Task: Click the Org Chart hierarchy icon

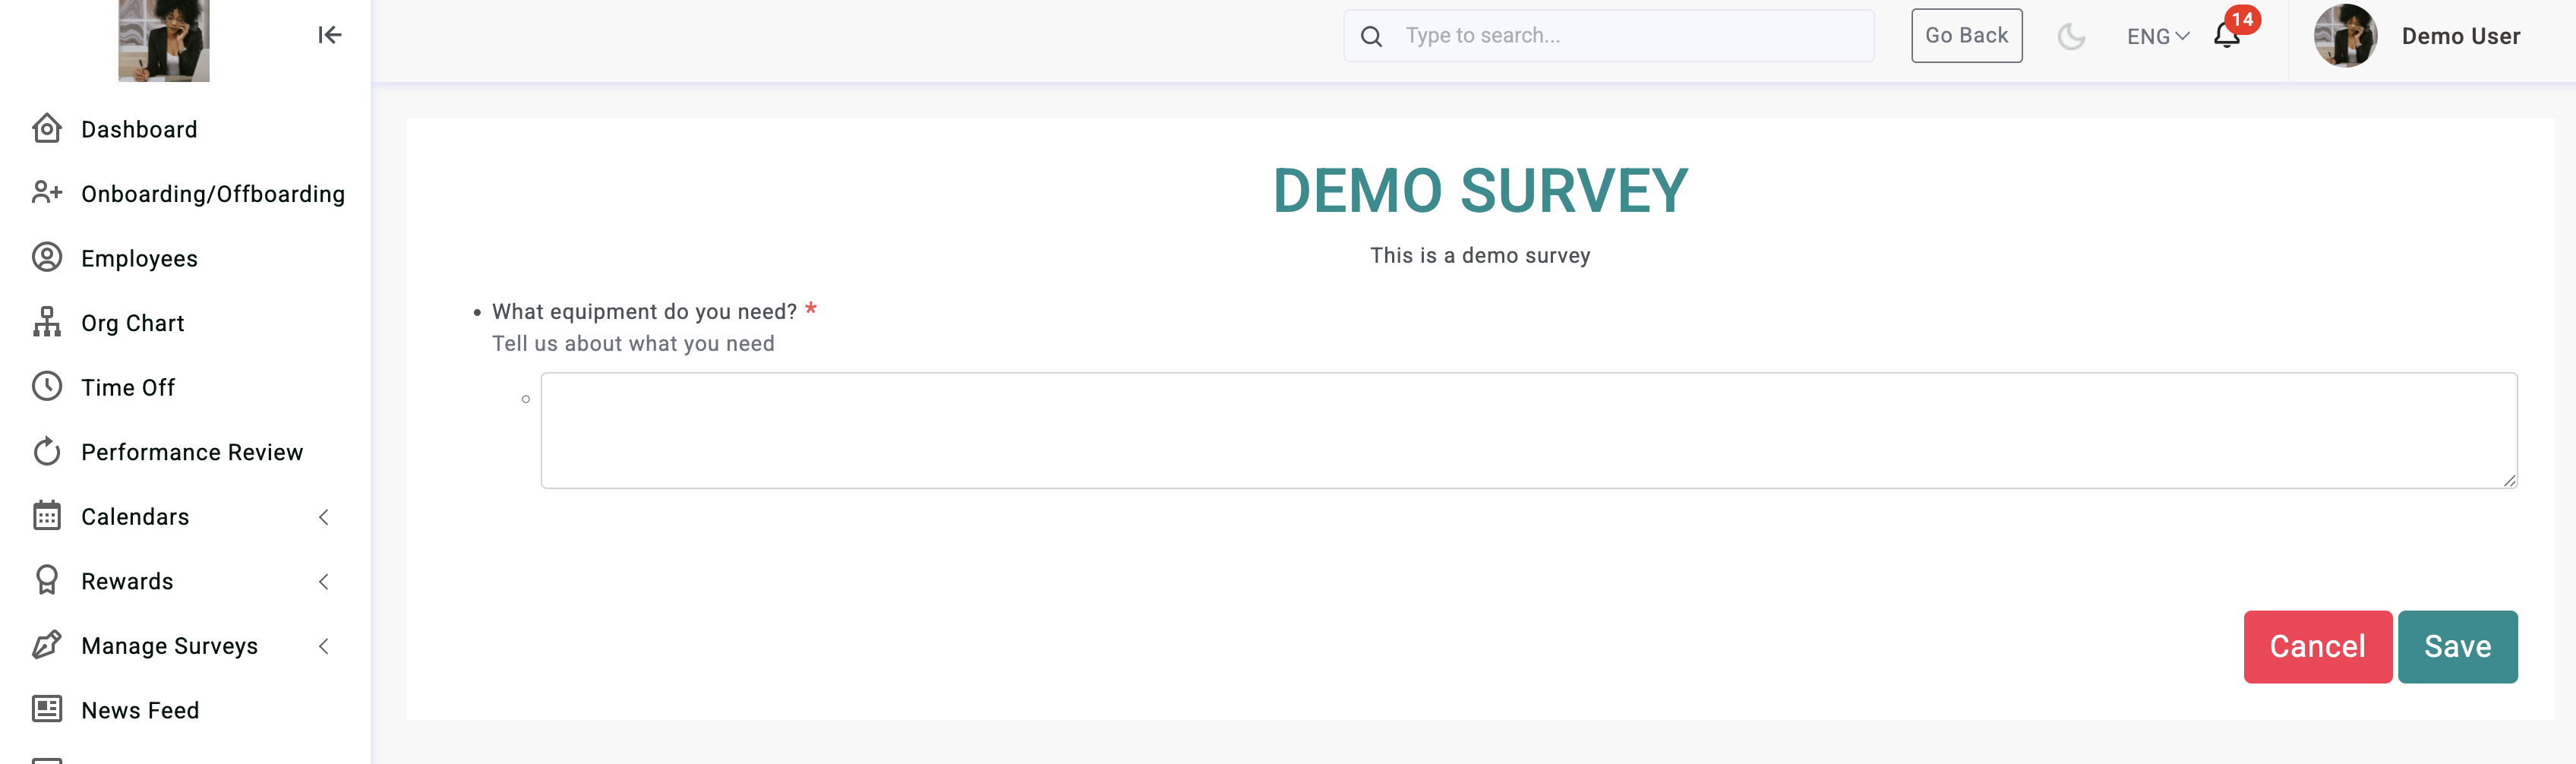Action: click(47, 322)
